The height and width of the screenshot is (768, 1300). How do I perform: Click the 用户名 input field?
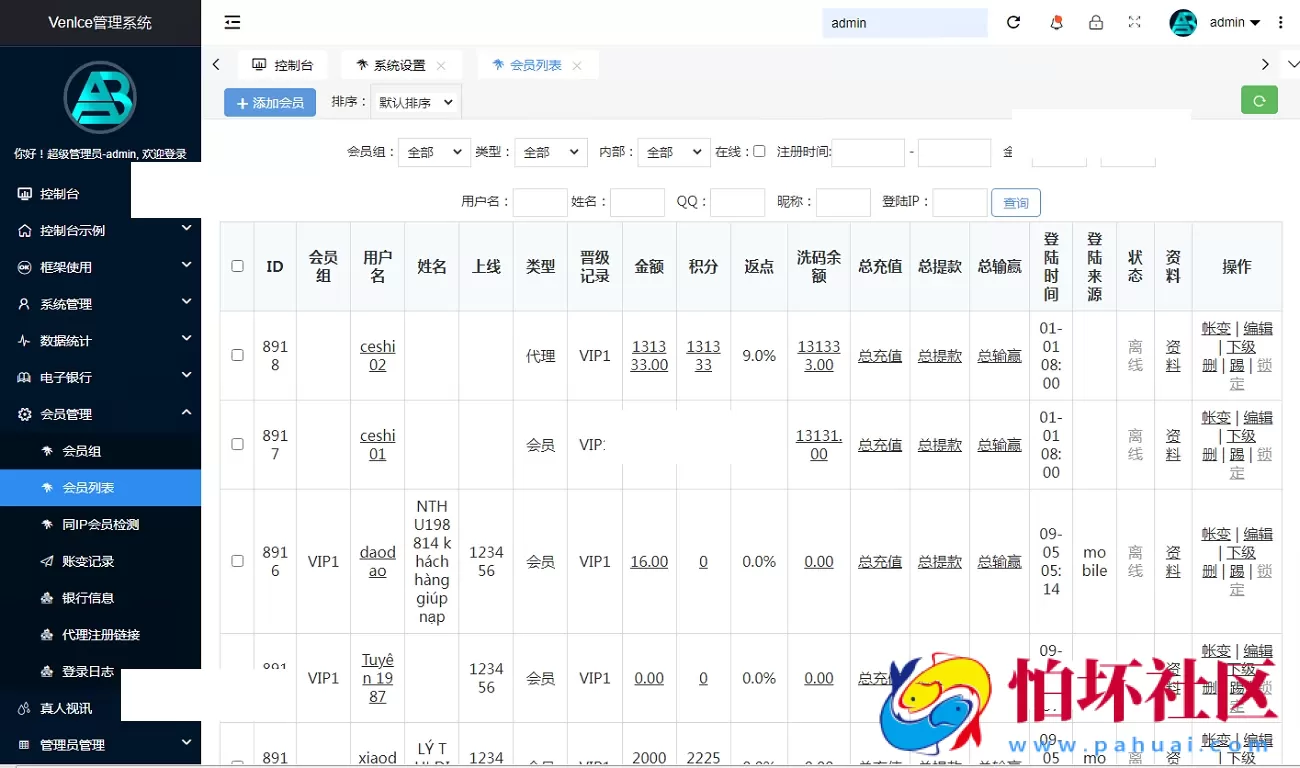click(x=540, y=202)
